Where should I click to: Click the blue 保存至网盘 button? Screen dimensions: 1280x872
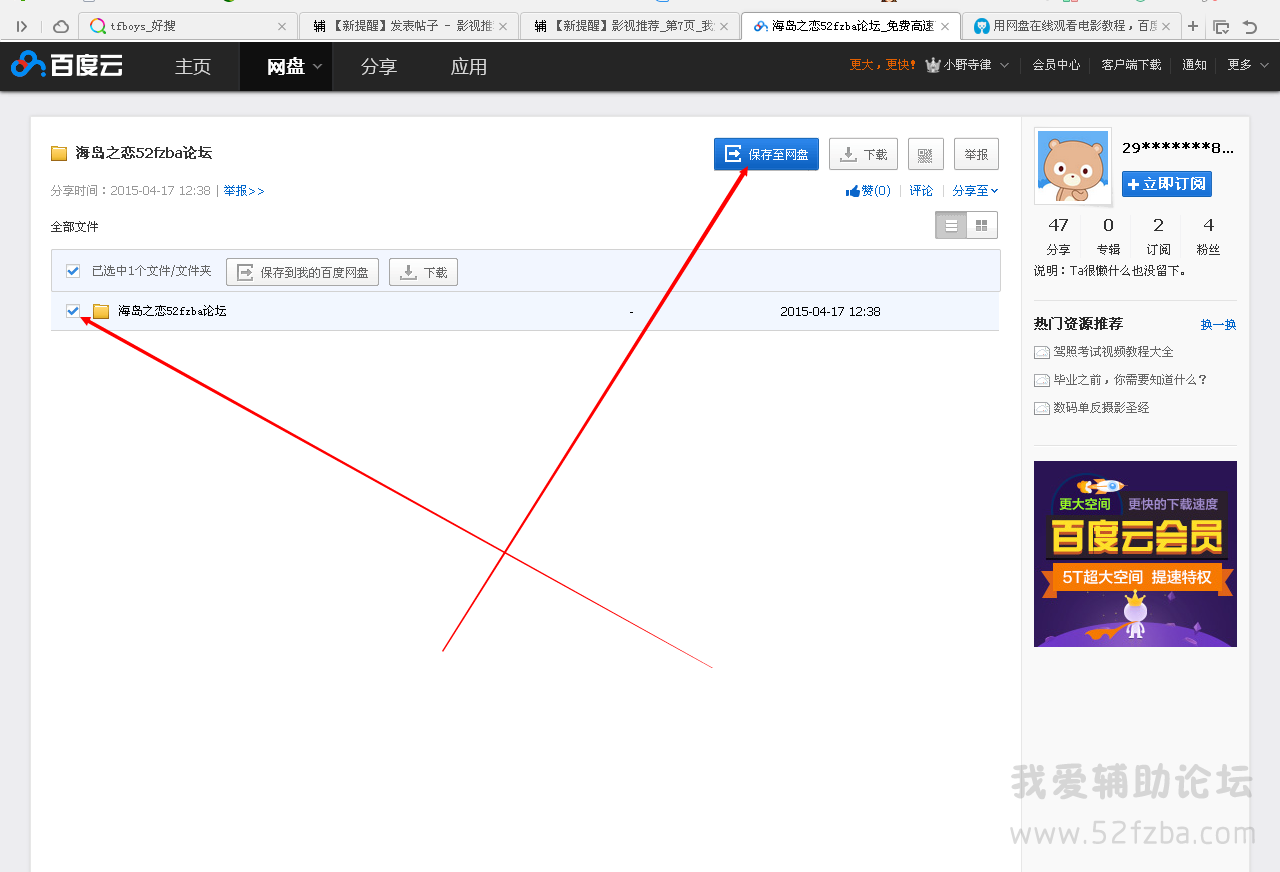tap(766, 154)
